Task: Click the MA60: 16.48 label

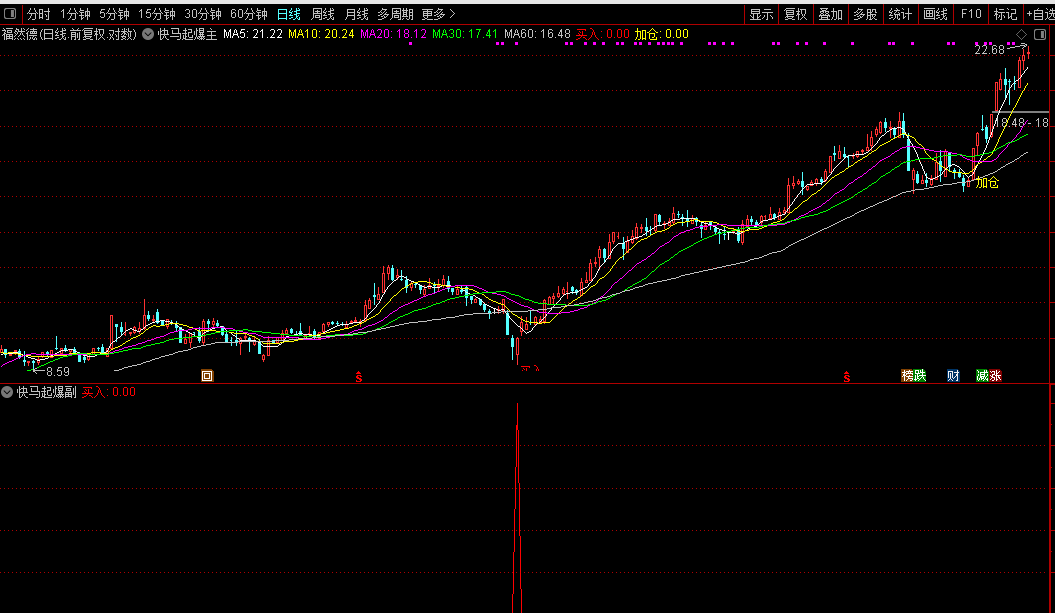Action: (537, 34)
